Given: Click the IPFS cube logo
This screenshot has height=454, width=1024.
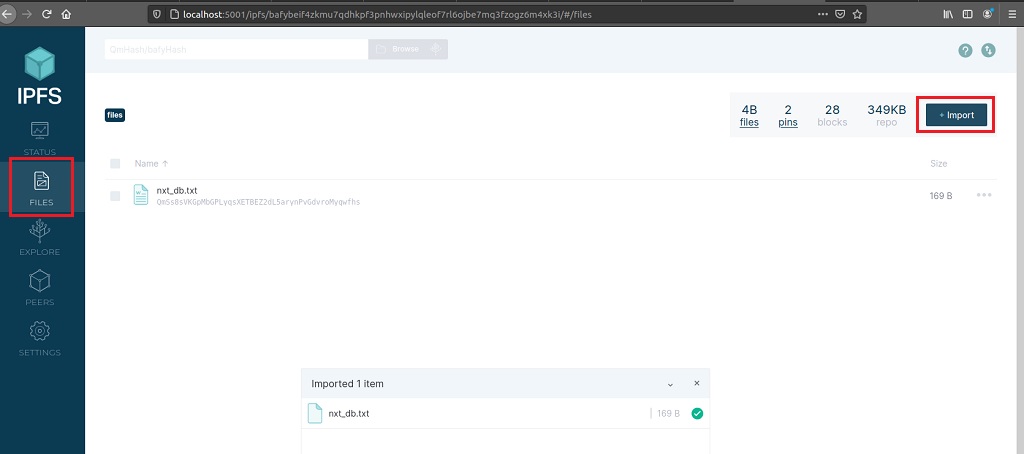Looking at the screenshot, I should coord(41,65).
